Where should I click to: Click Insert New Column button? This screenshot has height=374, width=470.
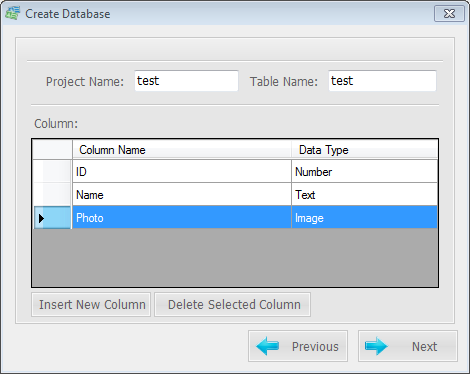[x=91, y=305]
